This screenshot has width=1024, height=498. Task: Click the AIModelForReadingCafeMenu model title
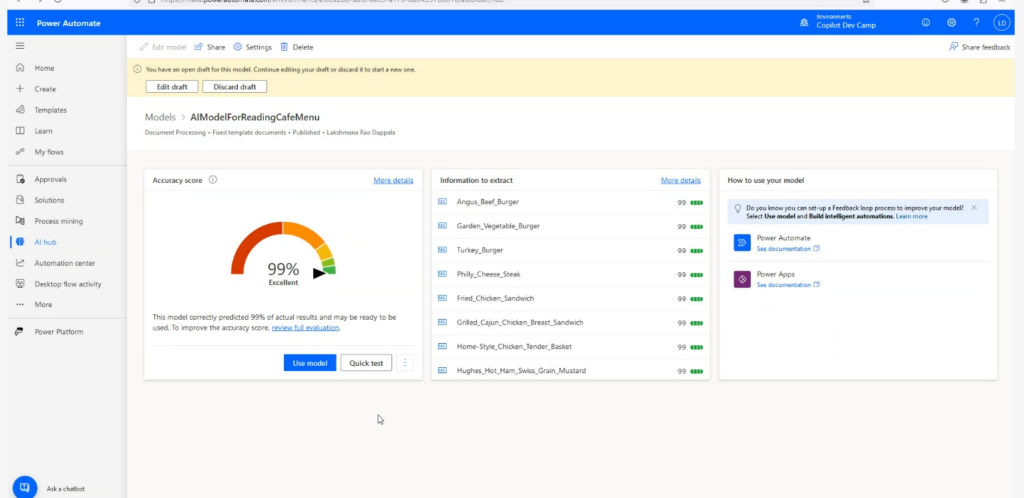point(255,117)
